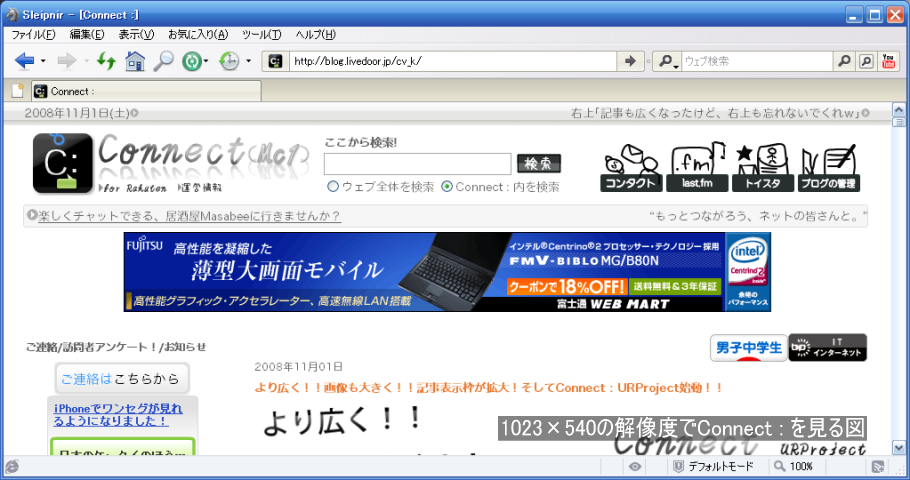Open the 編集(E) menu

87,35
